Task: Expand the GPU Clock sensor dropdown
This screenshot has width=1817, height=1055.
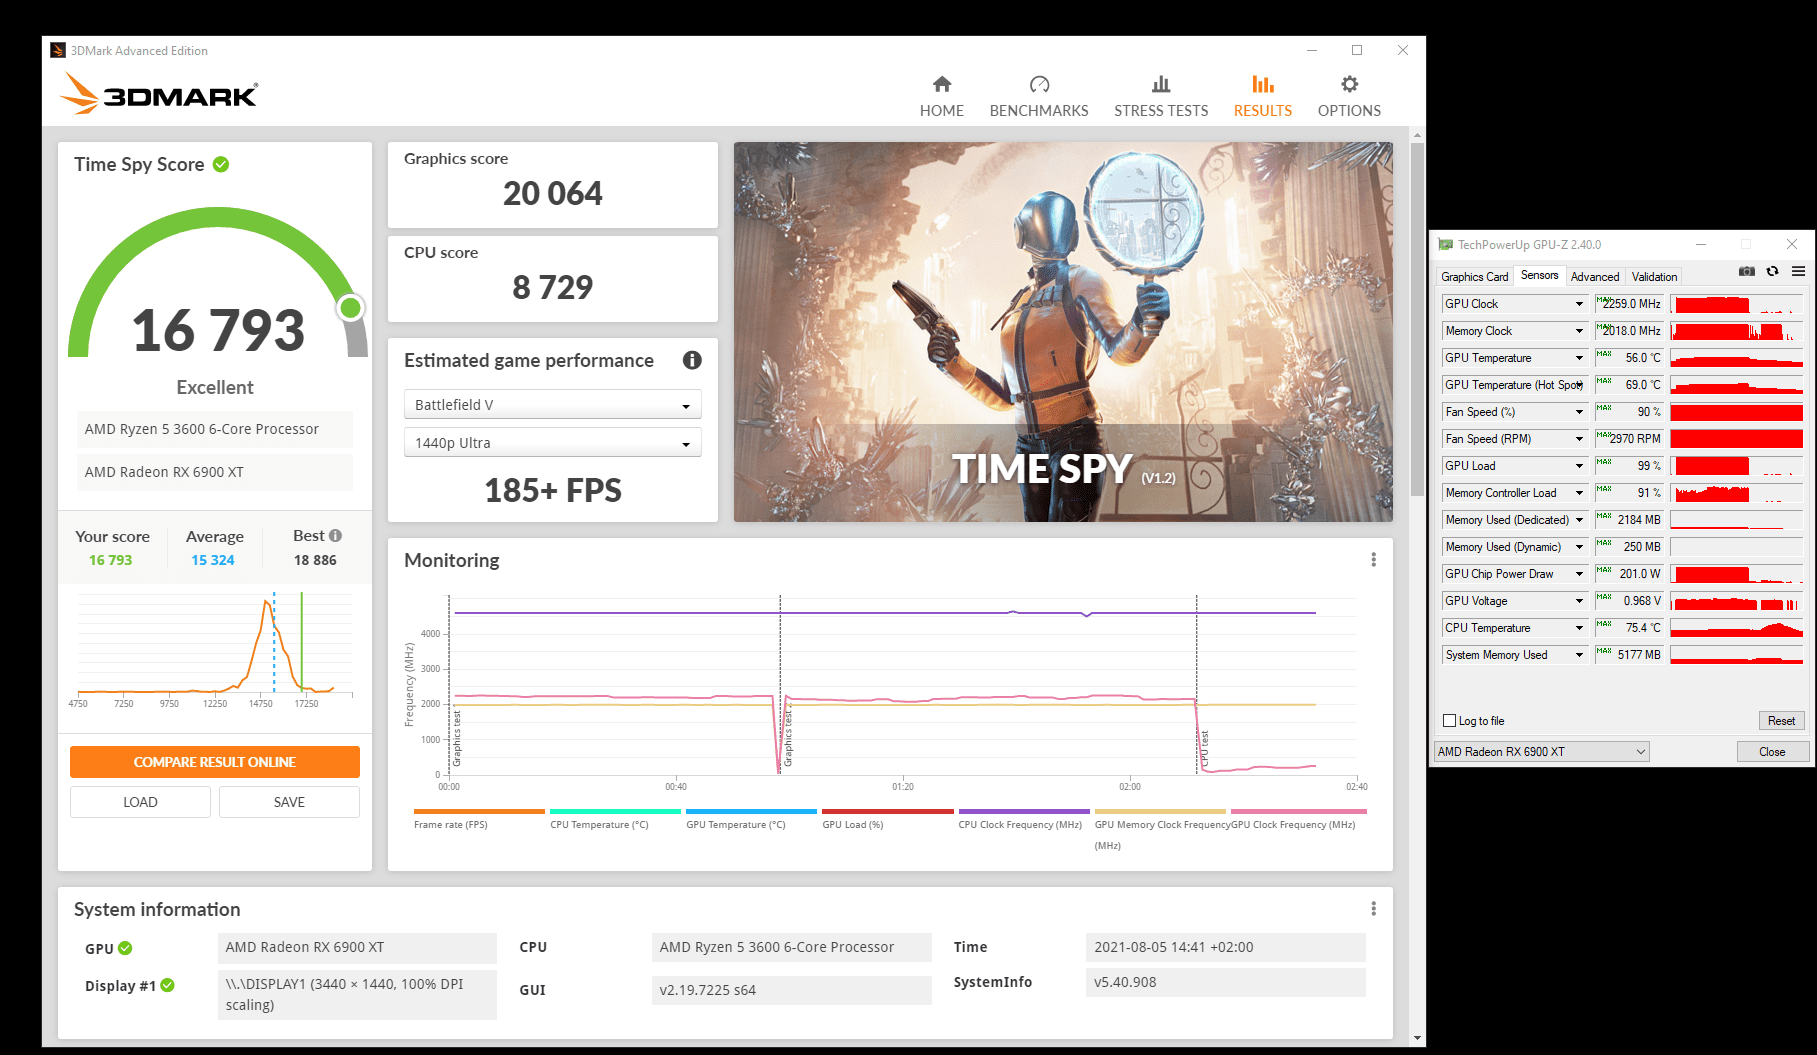Action: (x=1579, y=304)
